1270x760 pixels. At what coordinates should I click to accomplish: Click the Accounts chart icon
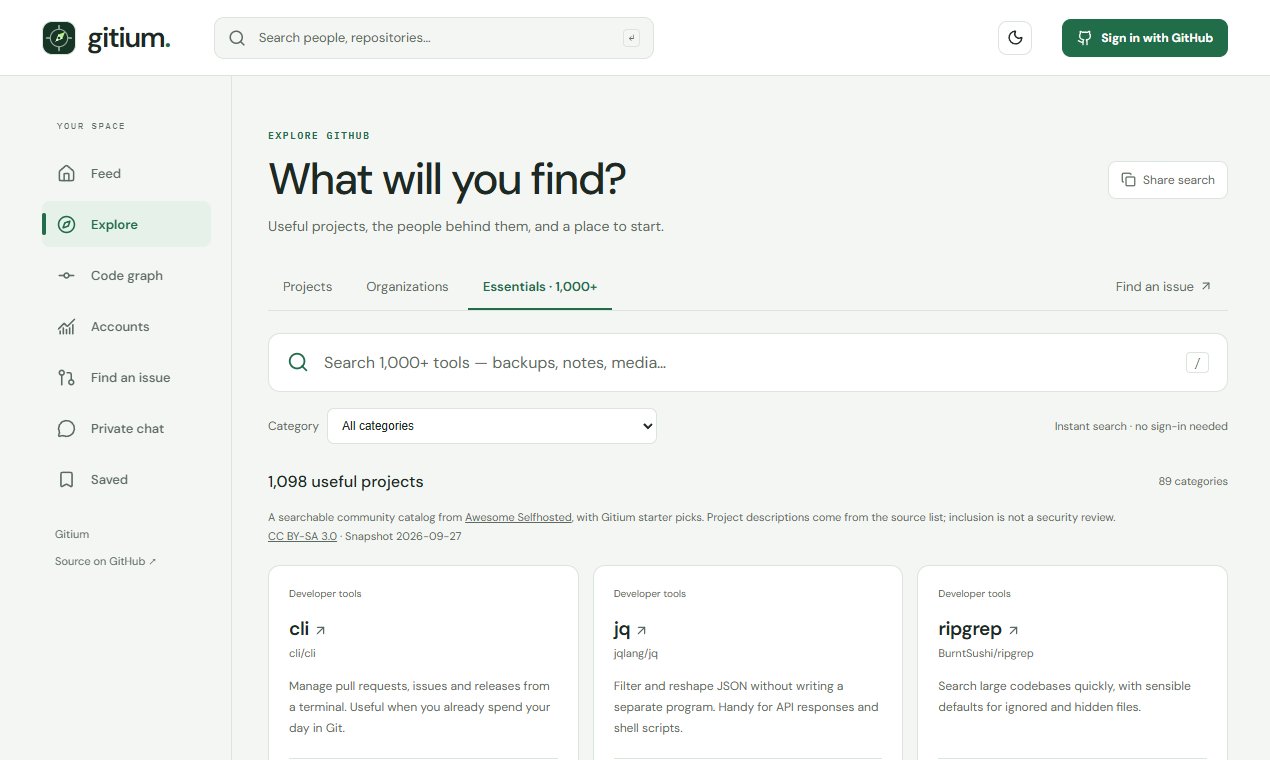[x=67, y=326]
